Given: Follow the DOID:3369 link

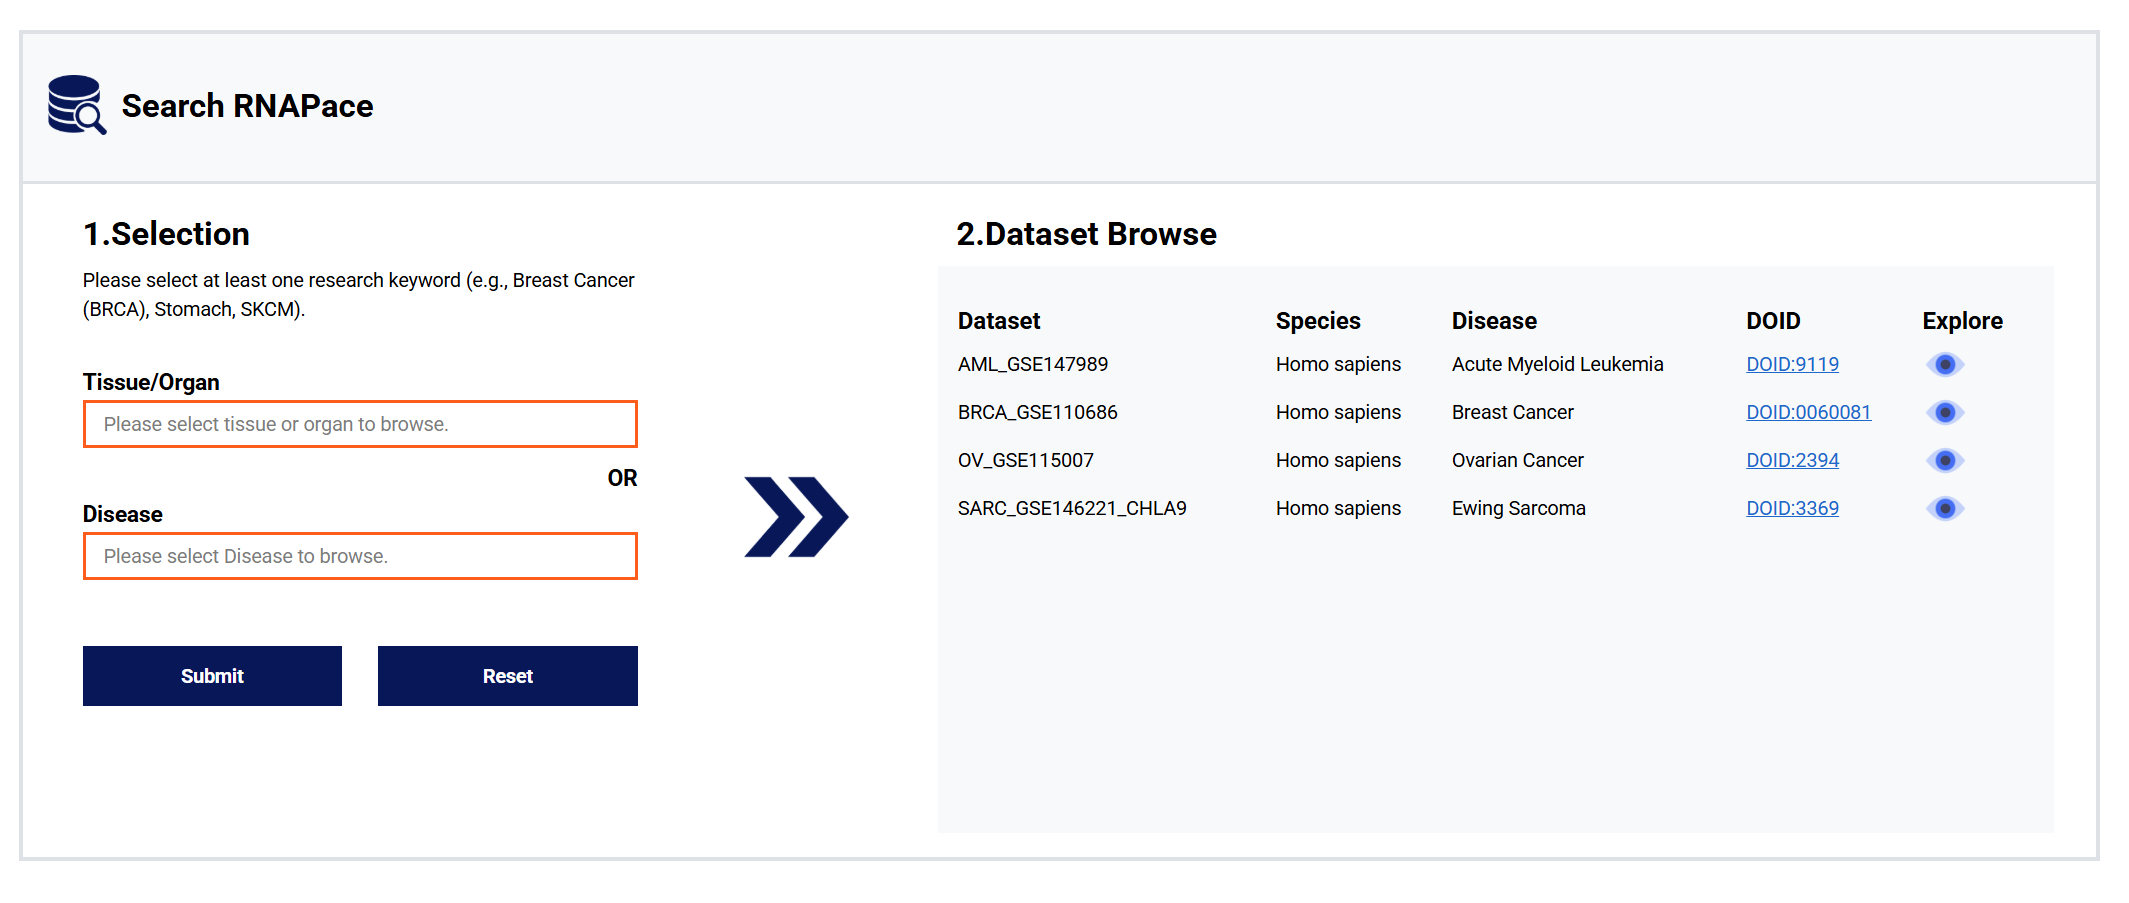Looking at the screenshot, I should pos(1792,509).
